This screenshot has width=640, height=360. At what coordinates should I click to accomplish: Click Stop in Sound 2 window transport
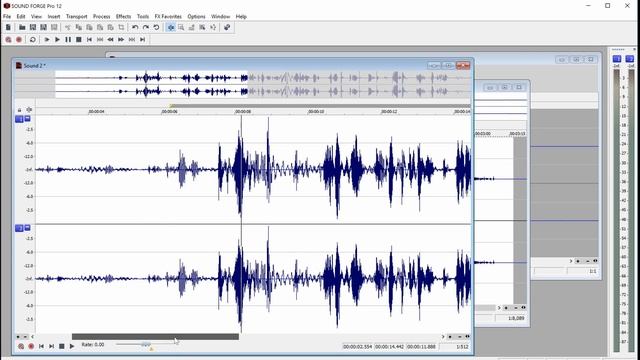click(x=62, y=346)
